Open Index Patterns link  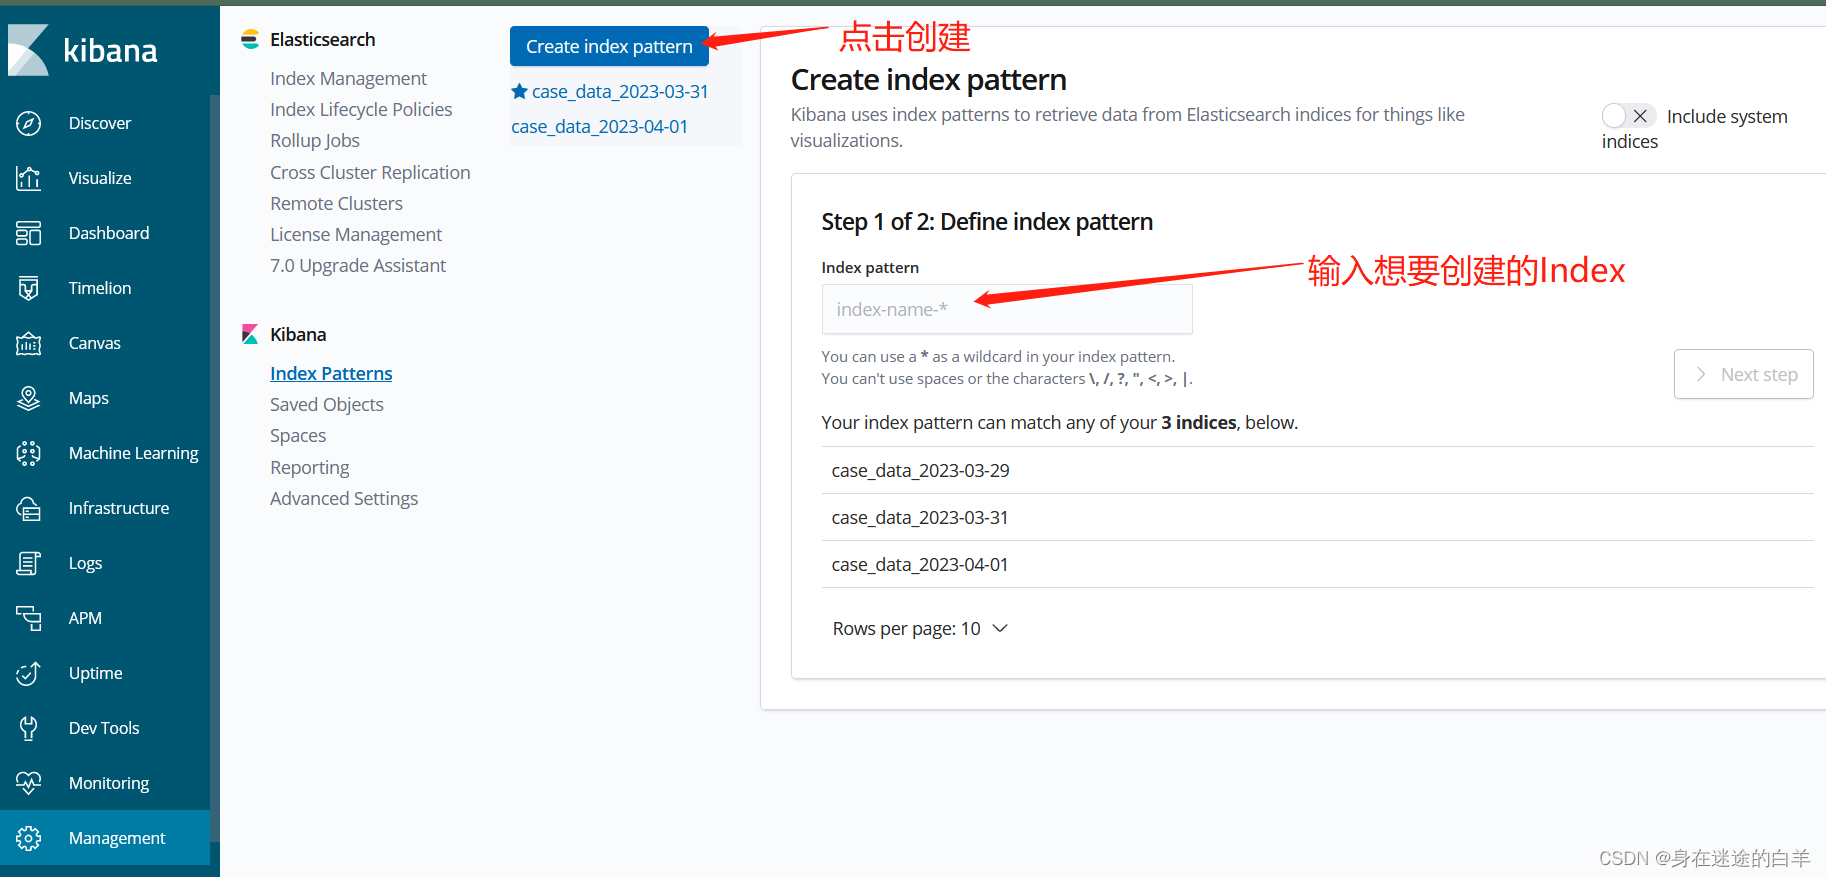[x=331, y=373]
